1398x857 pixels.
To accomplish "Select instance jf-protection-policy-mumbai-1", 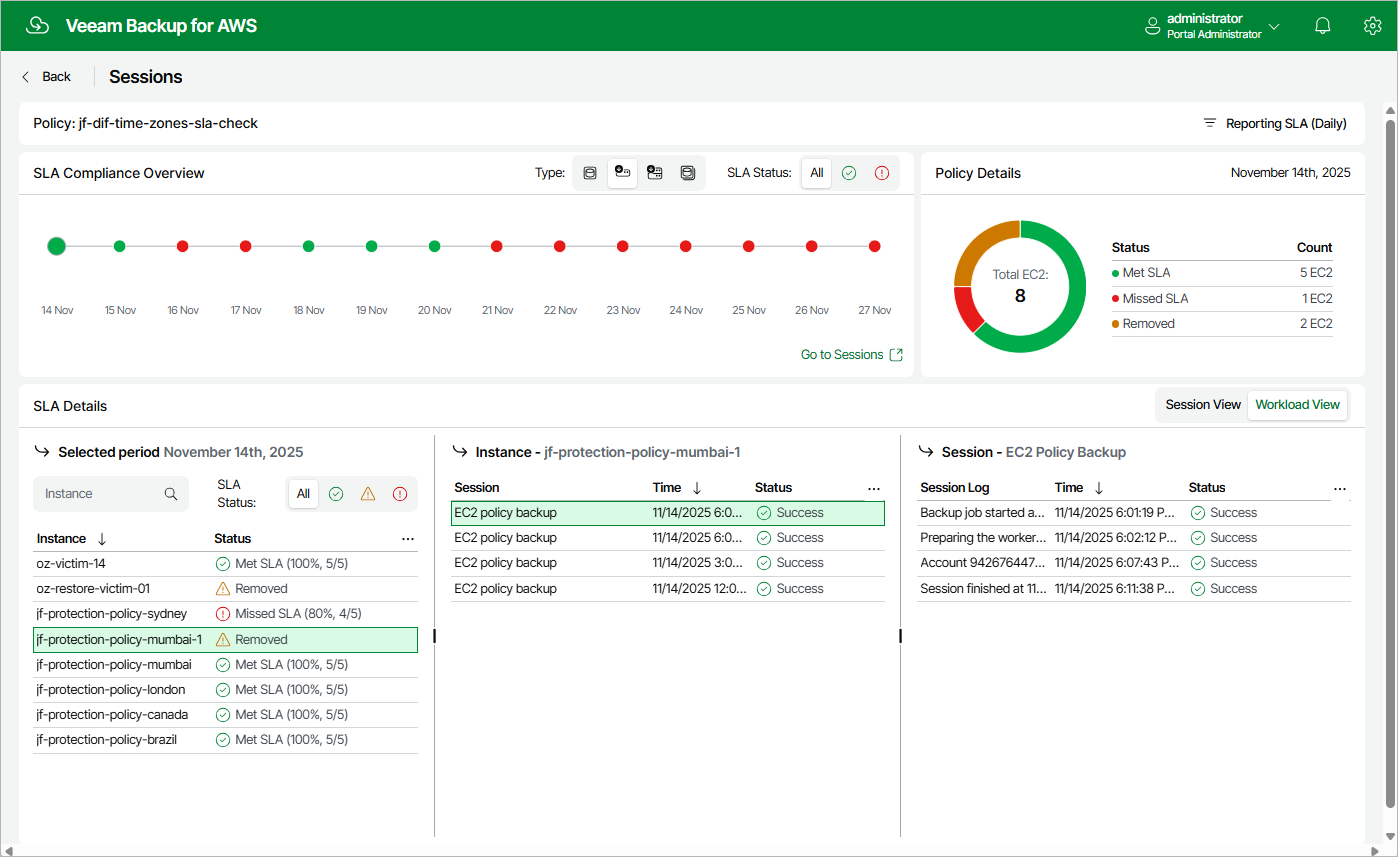I will 225,640.
